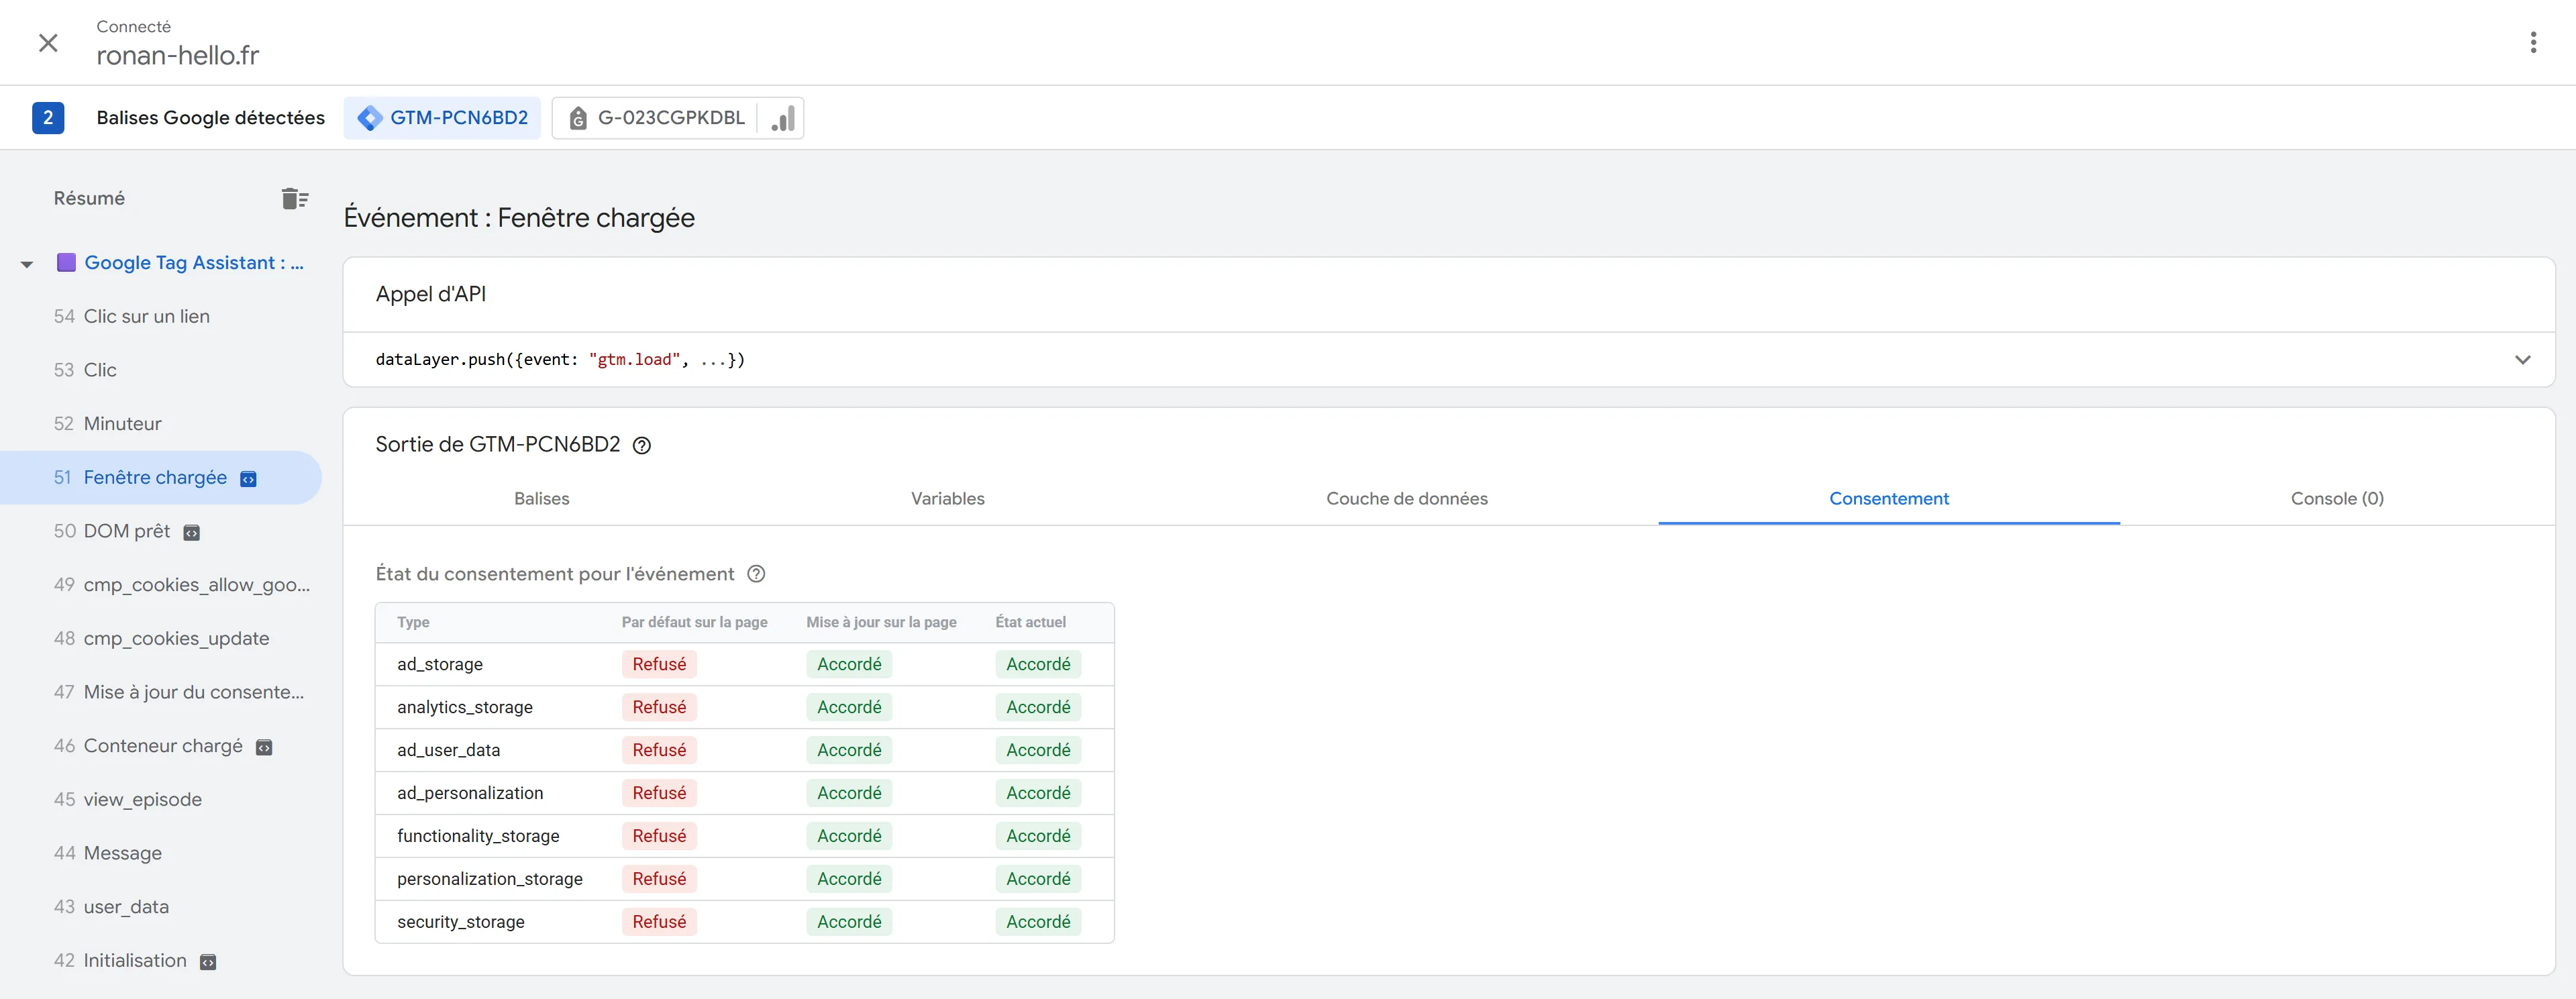Click the lock icon beside G-023CGPKDBL
Viewport: 2576px width, 999px height.
point(578,118)
